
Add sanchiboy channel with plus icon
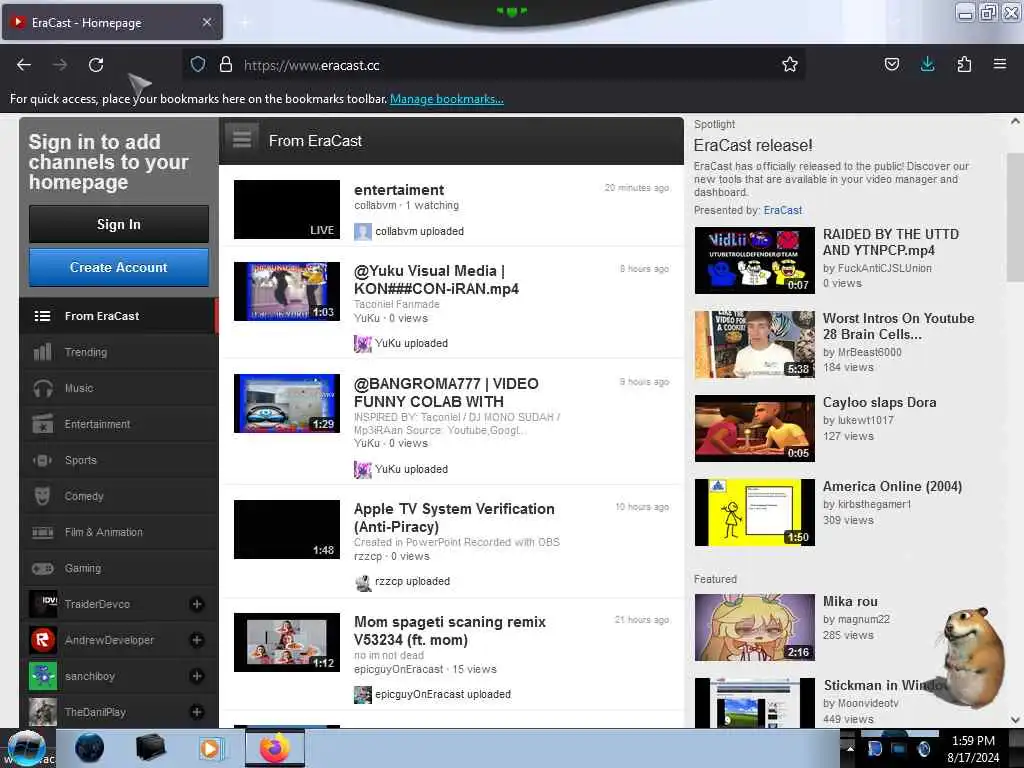pyautogui.click(x=197, y=676)
